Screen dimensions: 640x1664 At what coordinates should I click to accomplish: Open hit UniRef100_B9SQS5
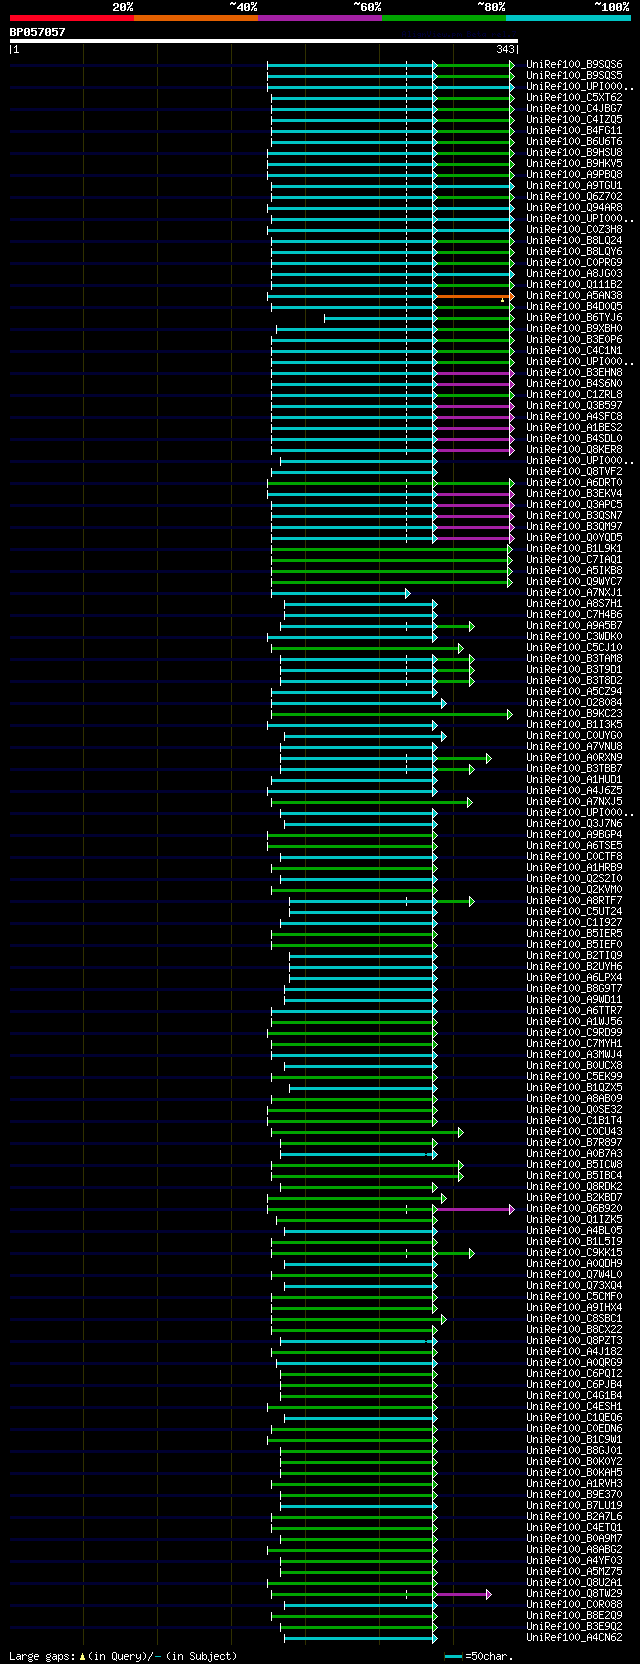[574, 75]
